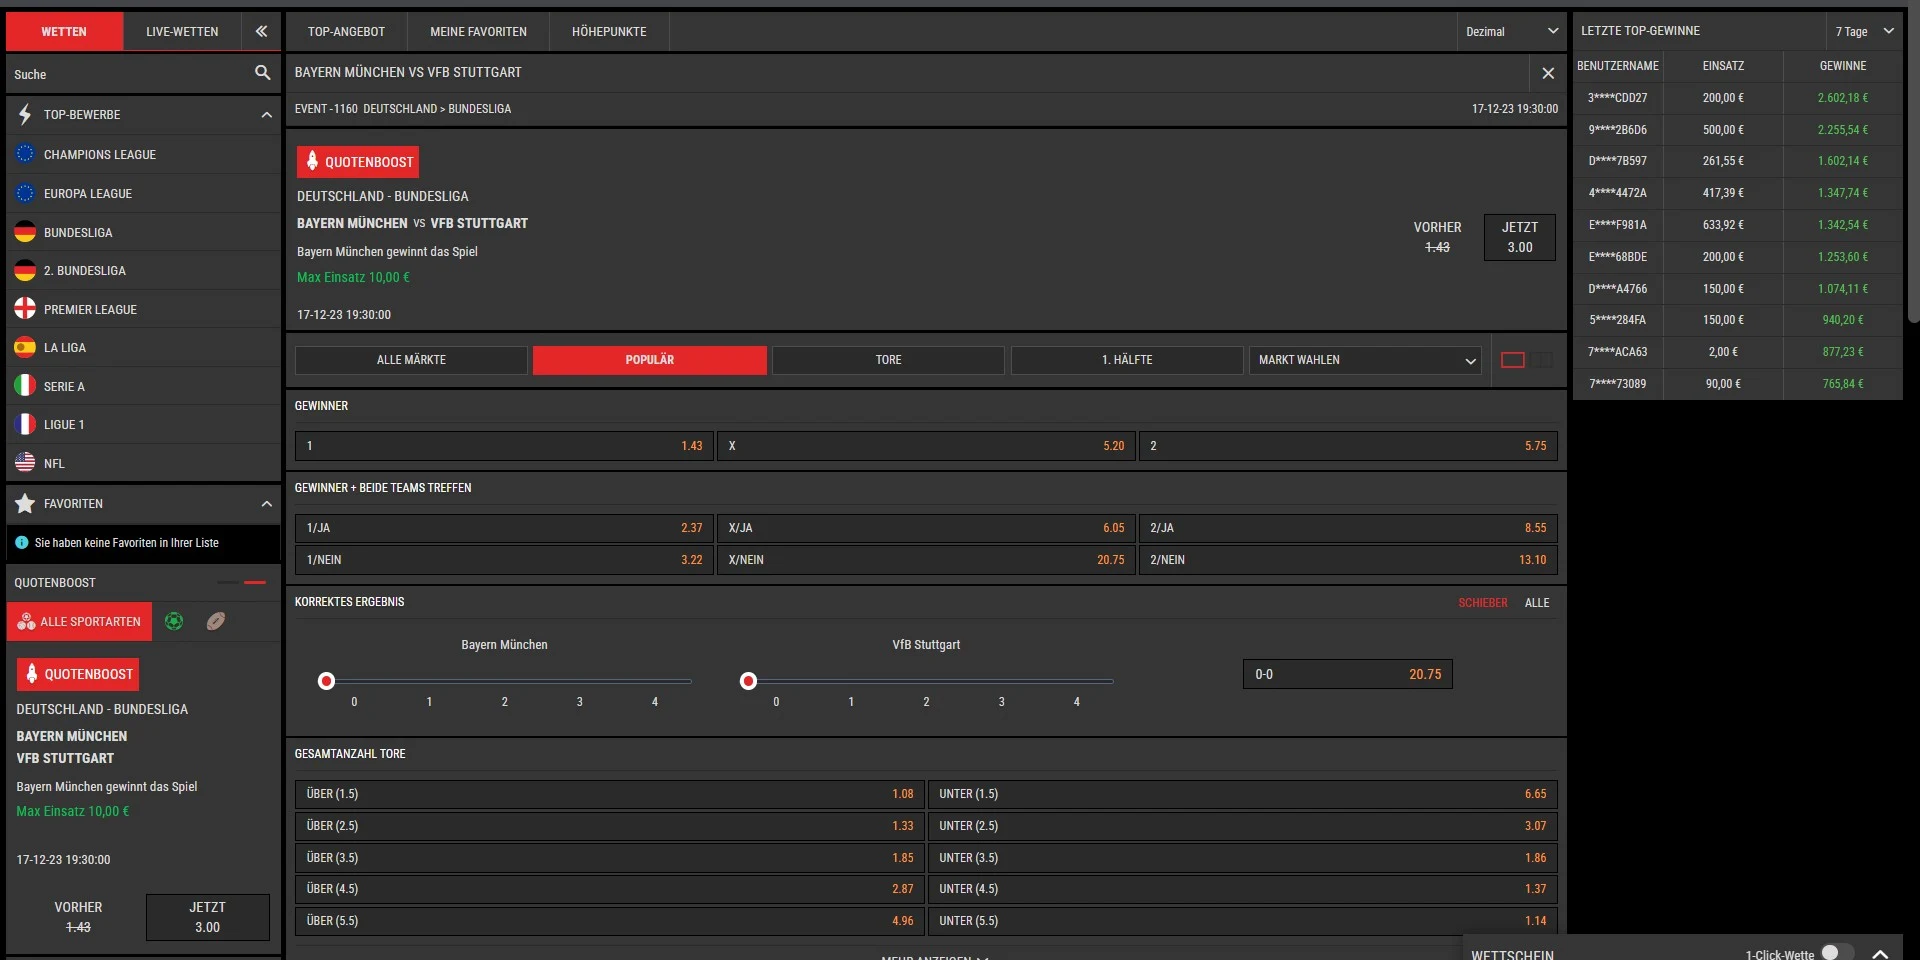Viewport: 1920px width, 960px height.
Task: Toggle the 1-Click-Wette switch
Action: 1836,953
